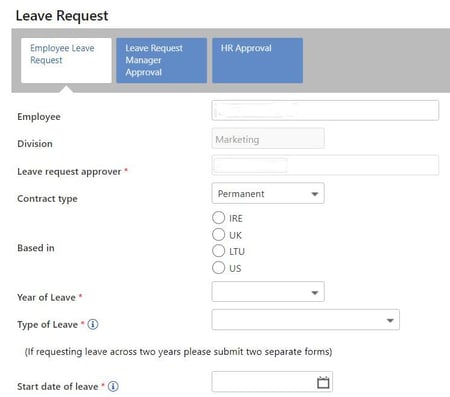Click the Employee name input field
This screenshot has height=397, width=450.
[x=325, y=110]
